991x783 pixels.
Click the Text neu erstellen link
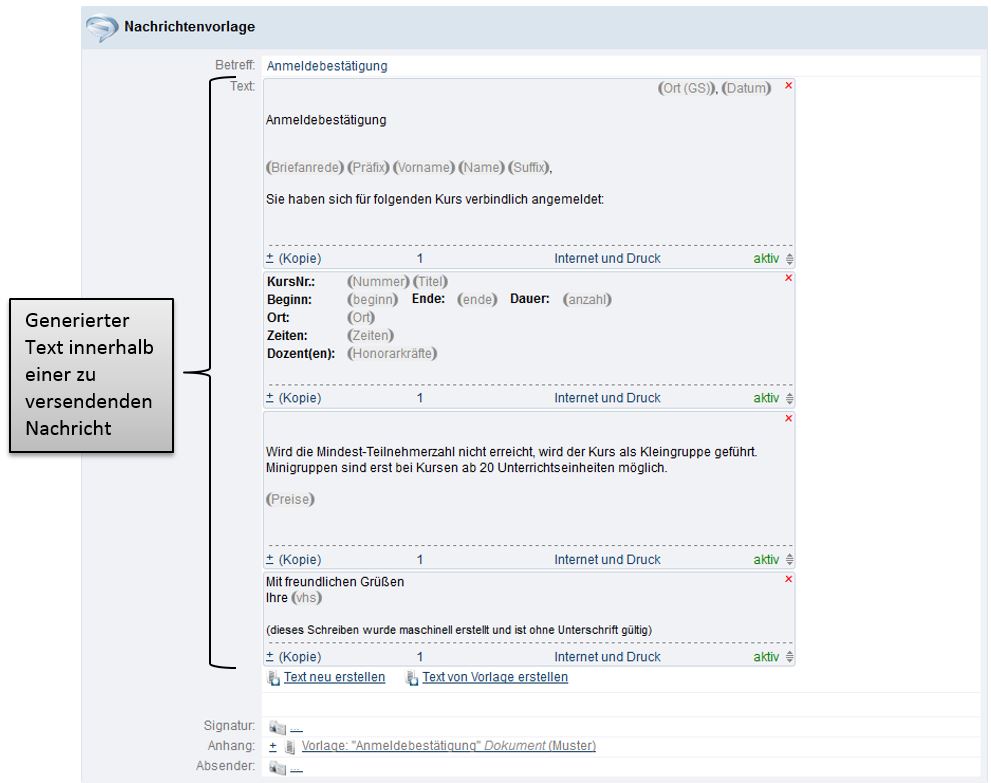[x=334, y=677]
